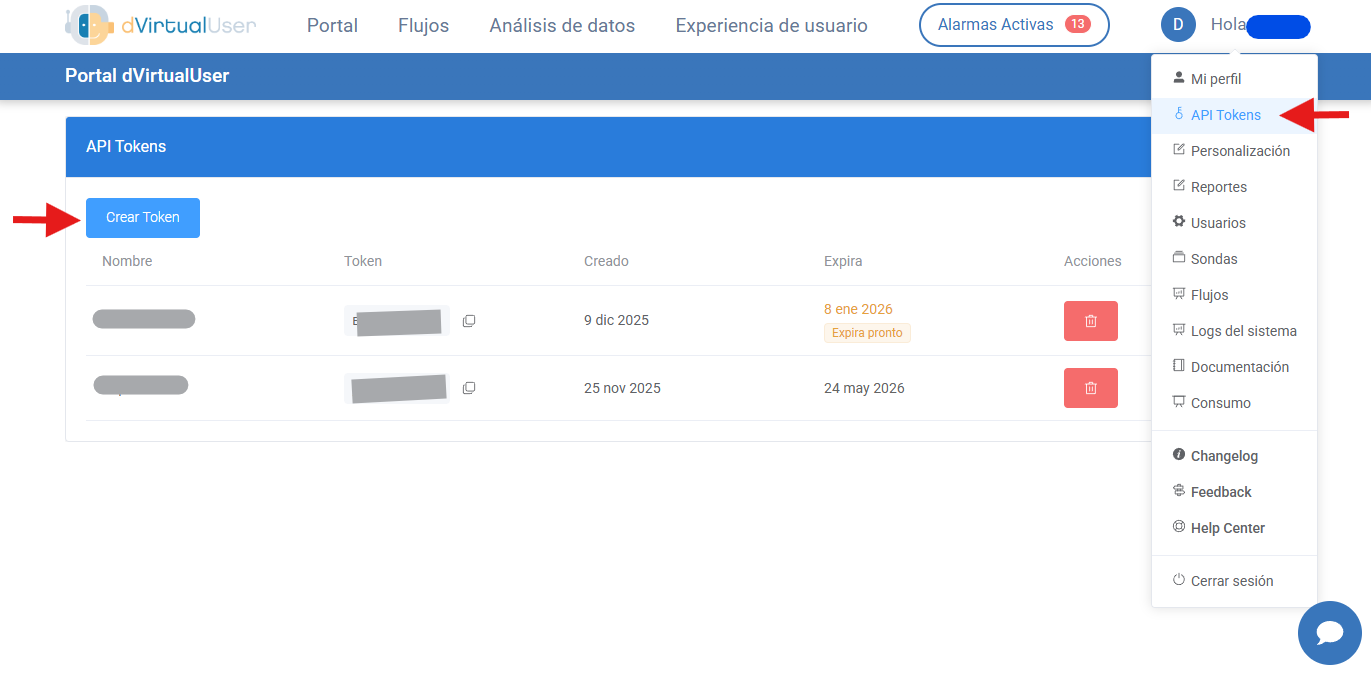Click the API Tokens panel heading
This screenshot has height=675, width=1371.
126,146
